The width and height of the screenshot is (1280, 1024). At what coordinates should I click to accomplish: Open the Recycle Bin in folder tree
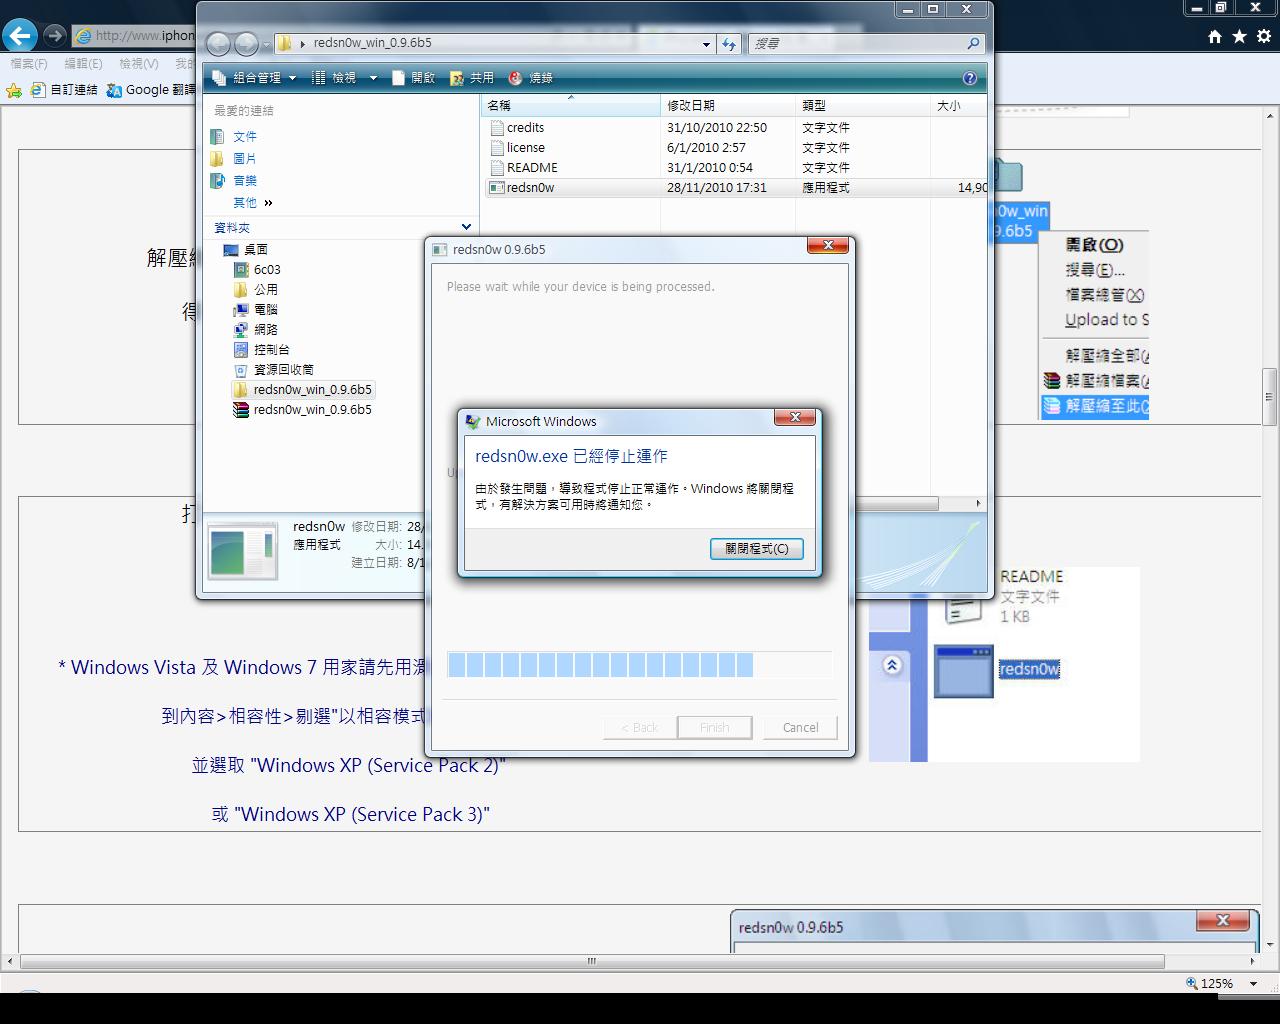point(283,370)
